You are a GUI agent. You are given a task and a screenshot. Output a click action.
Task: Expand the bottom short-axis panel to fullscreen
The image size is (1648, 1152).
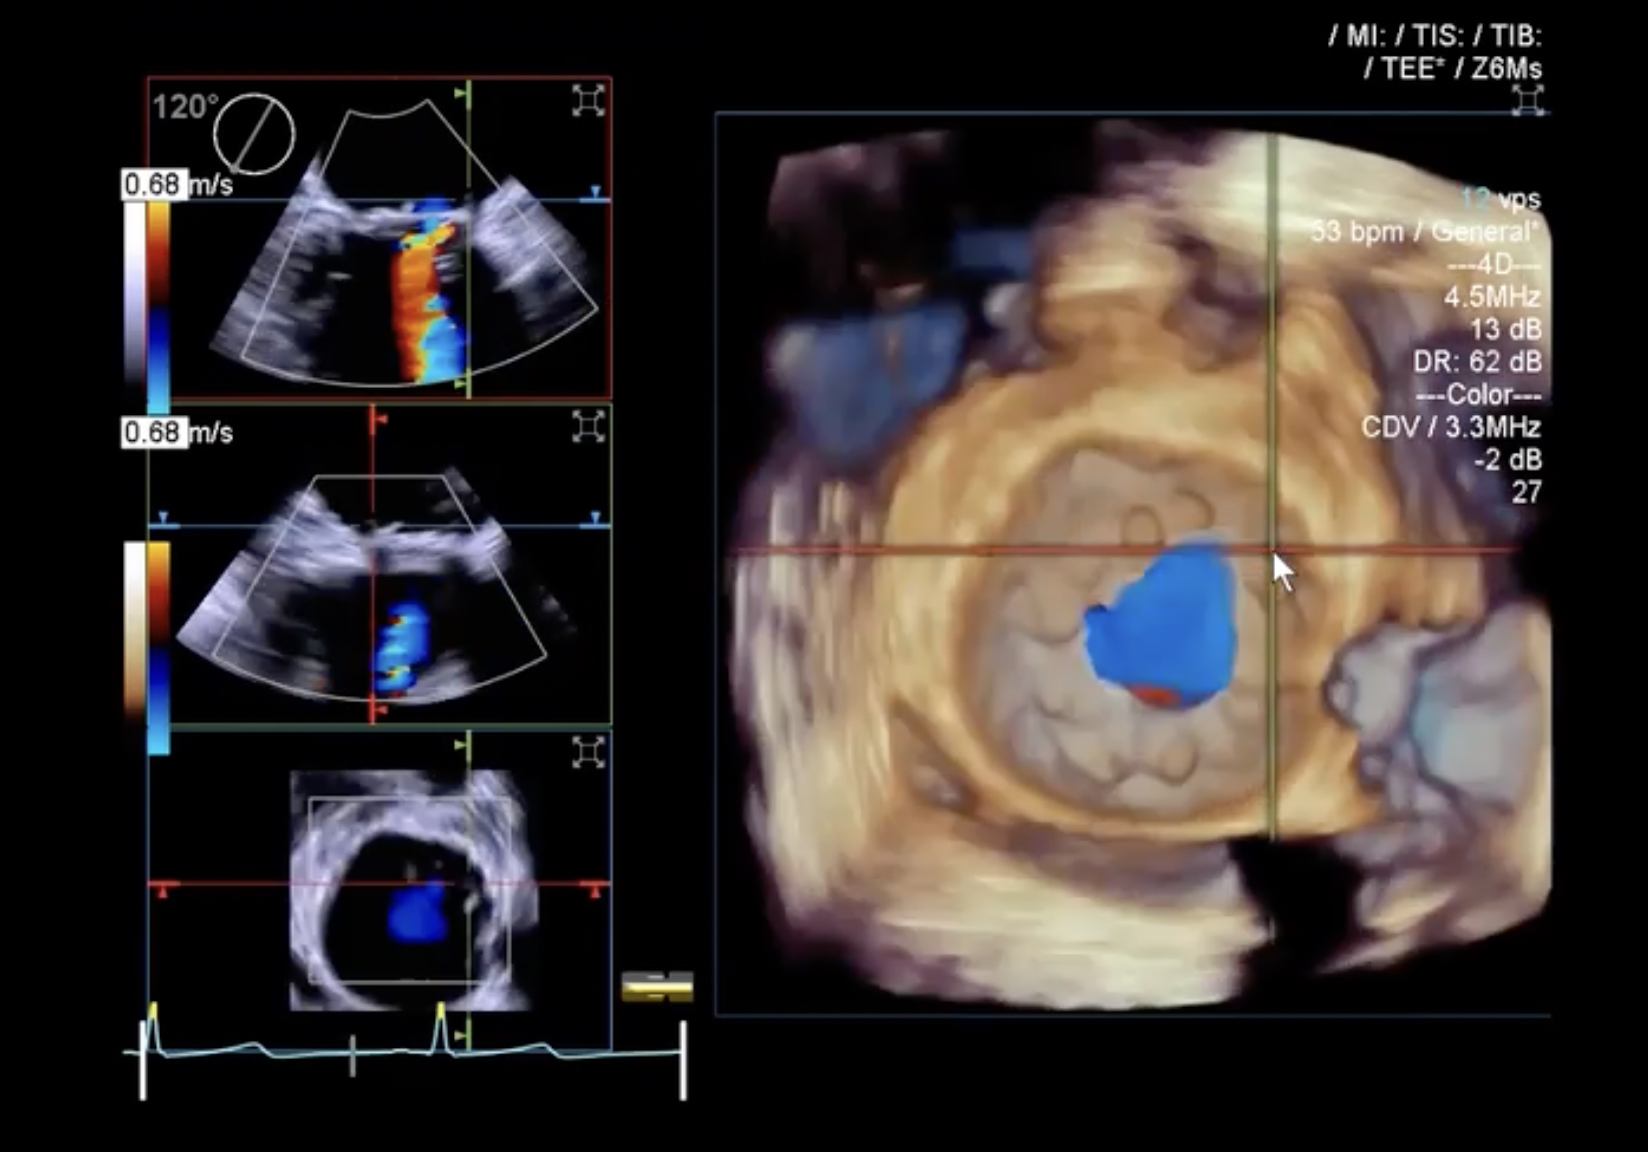click(588, 752)
